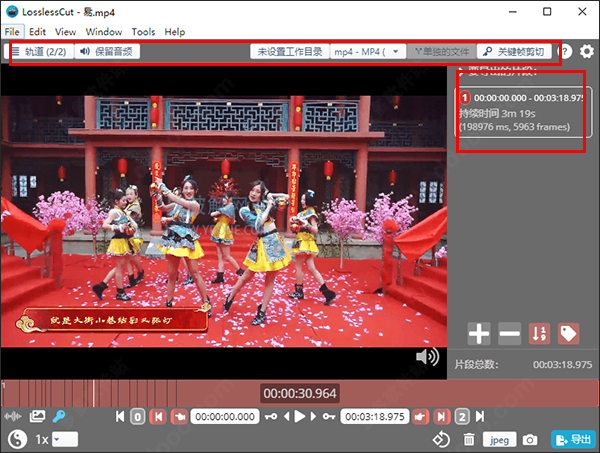This screenshot has height=453, width=600.
Task: Toggle 保留音频 keep audio button
Action: (x=107, y=51)
